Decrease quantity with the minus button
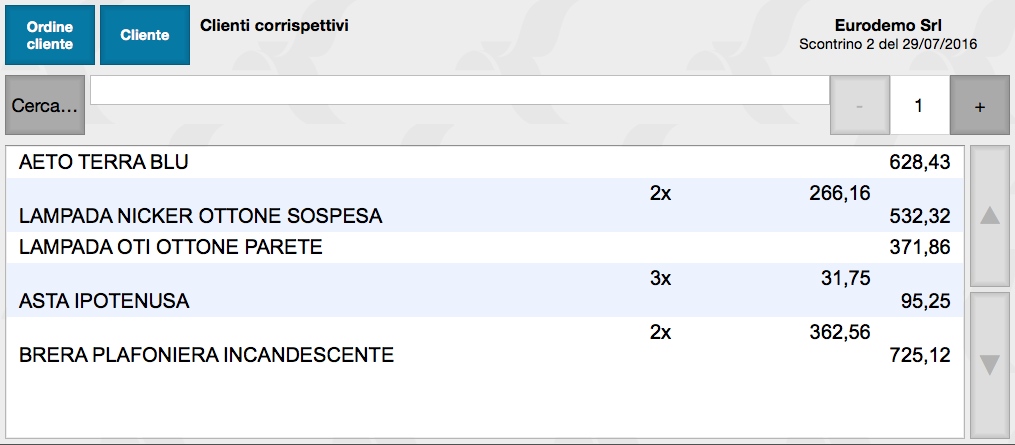The height and width of the screenshot is (445, 1015). pos(859,106)
